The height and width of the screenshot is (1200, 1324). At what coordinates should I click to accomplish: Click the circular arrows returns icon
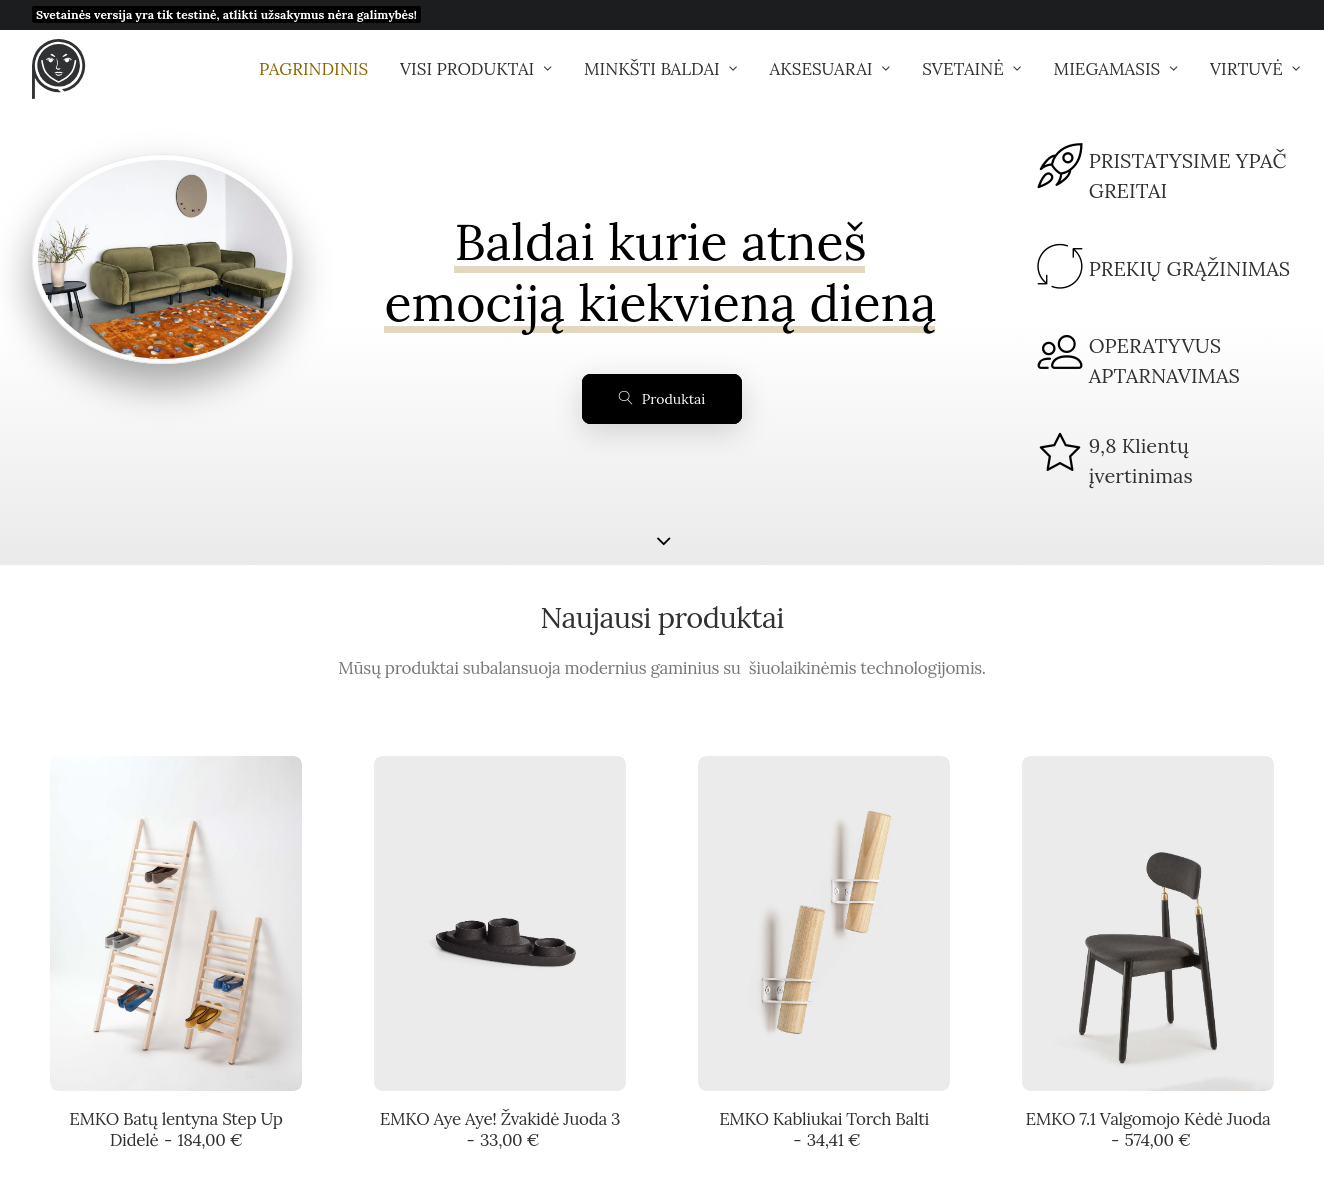pos(1060,267)
